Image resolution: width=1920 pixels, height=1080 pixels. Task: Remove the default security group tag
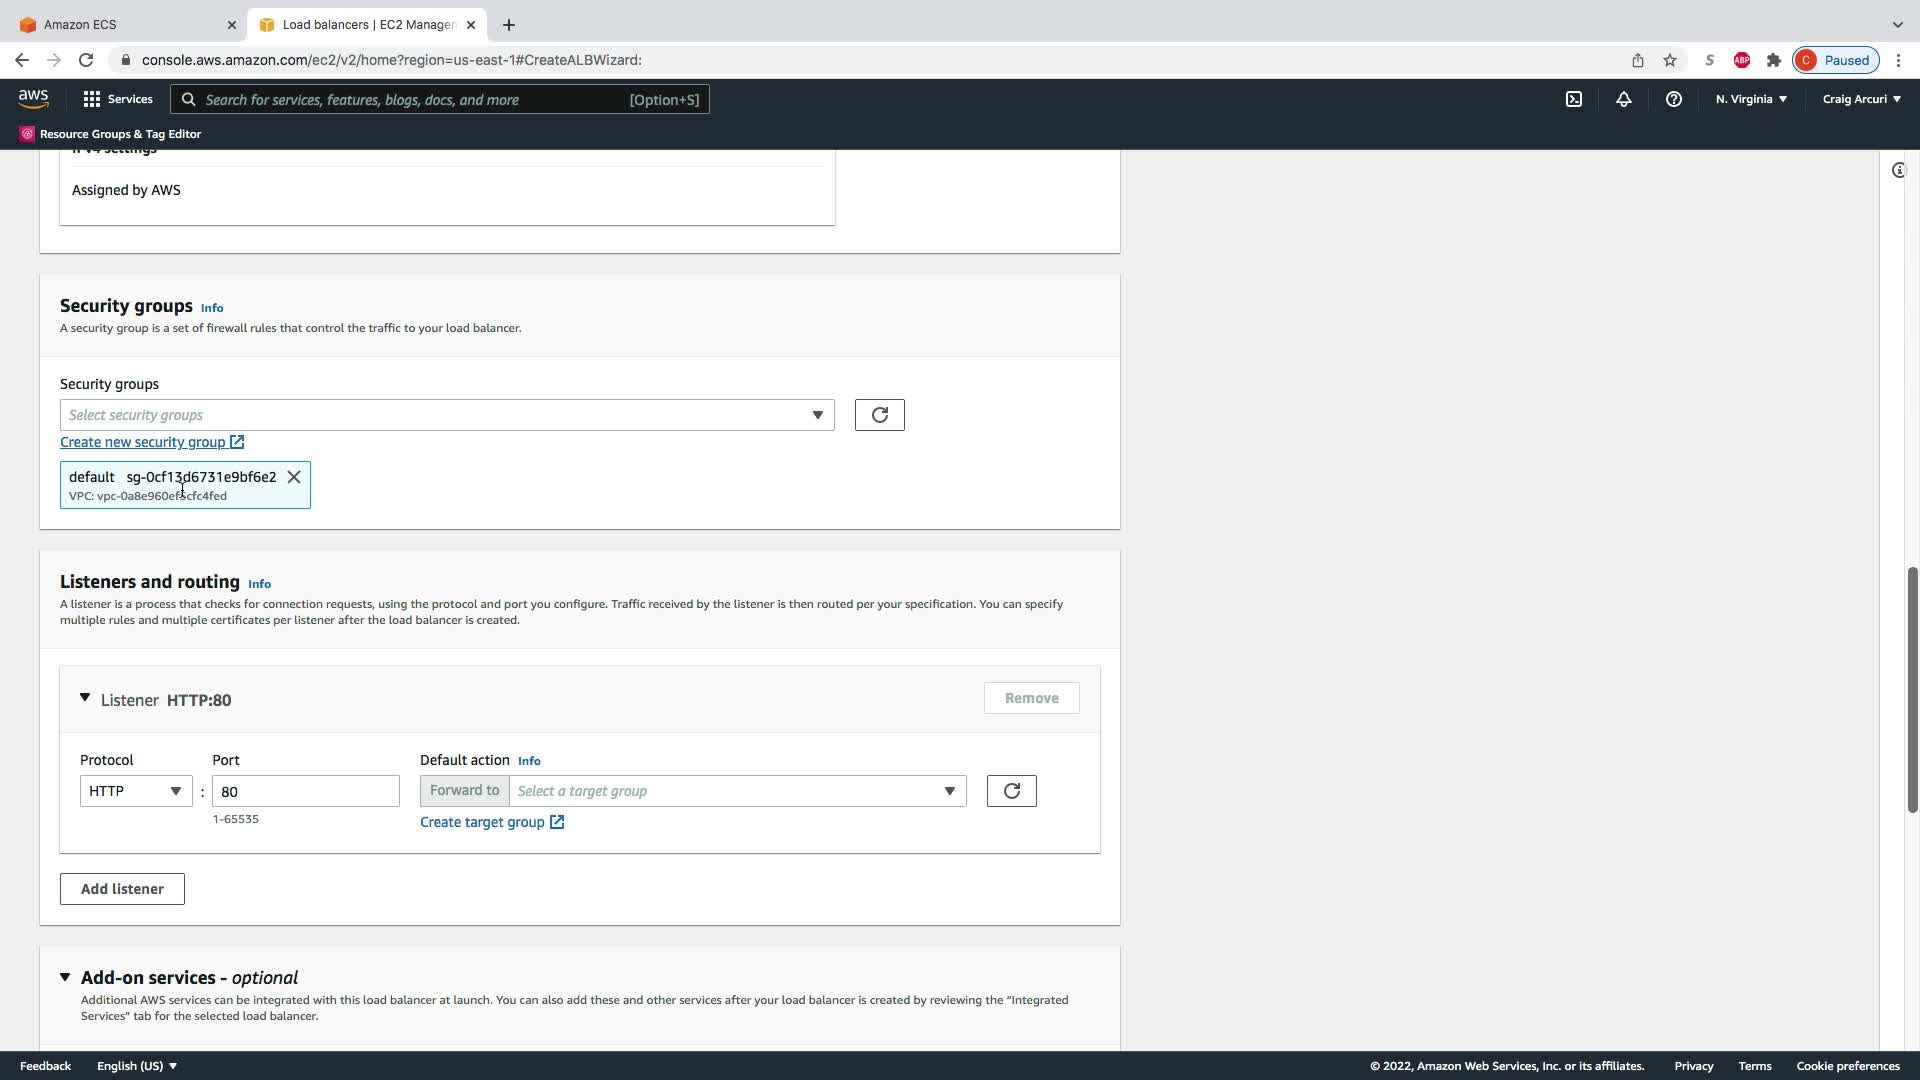(x=294, y=477)
